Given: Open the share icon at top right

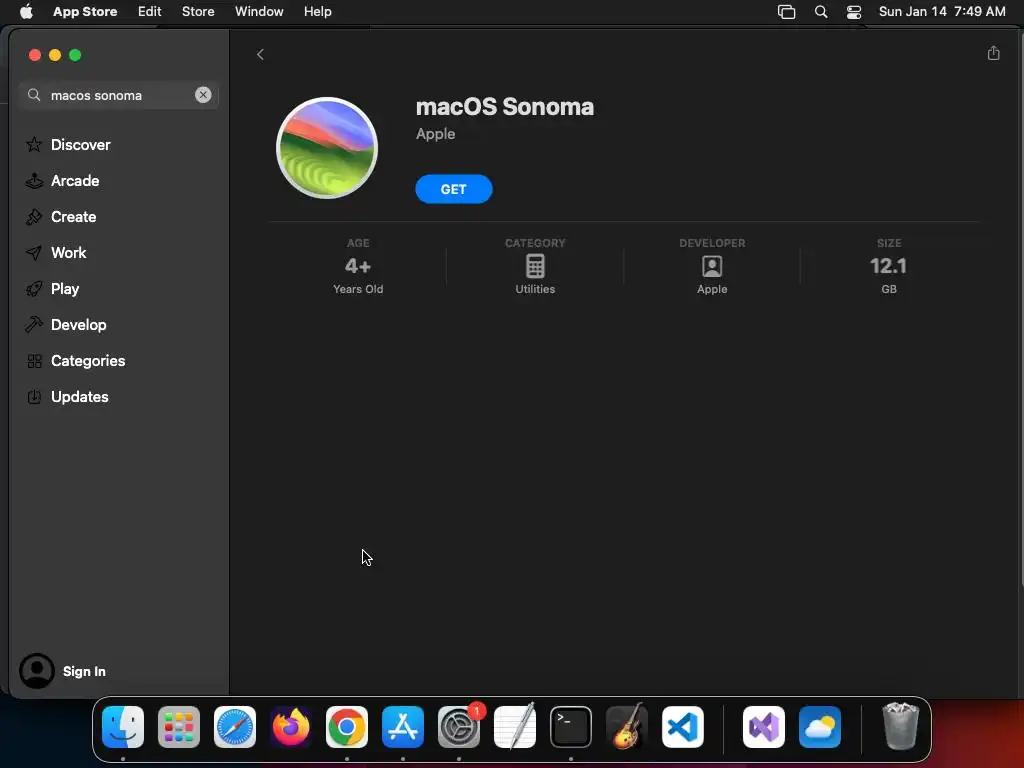Looking at the screenshot, I should [x=993, y=53].
